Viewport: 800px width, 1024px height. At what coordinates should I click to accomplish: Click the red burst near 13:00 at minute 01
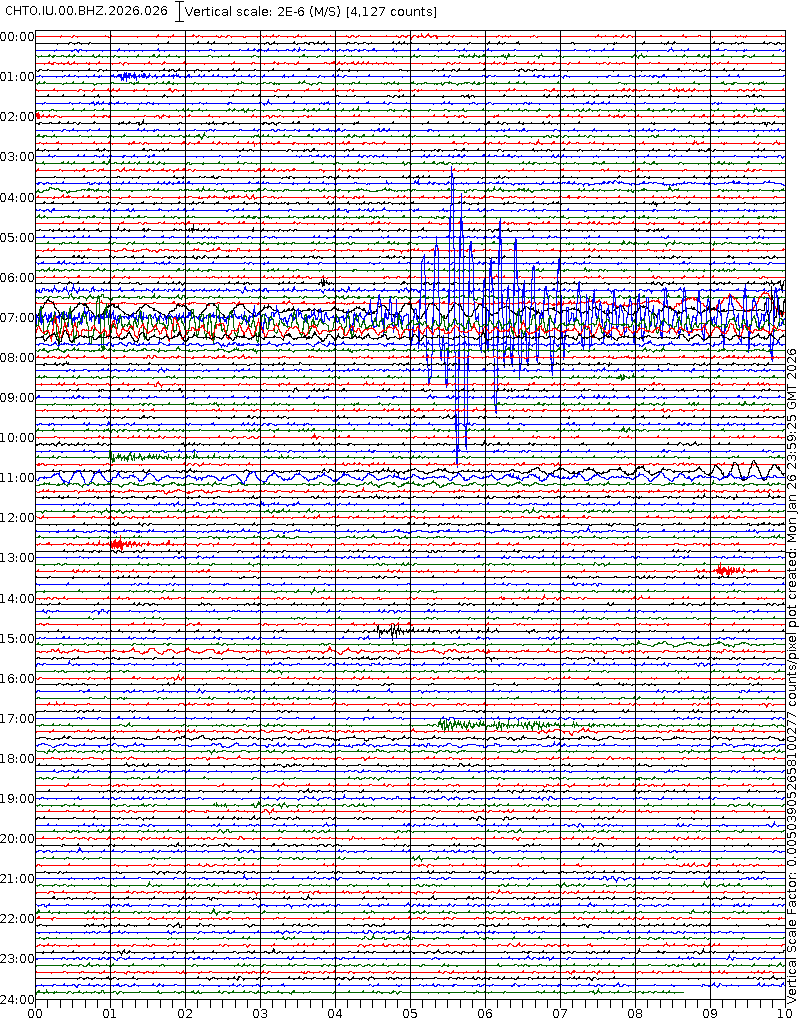coord(118,544)
